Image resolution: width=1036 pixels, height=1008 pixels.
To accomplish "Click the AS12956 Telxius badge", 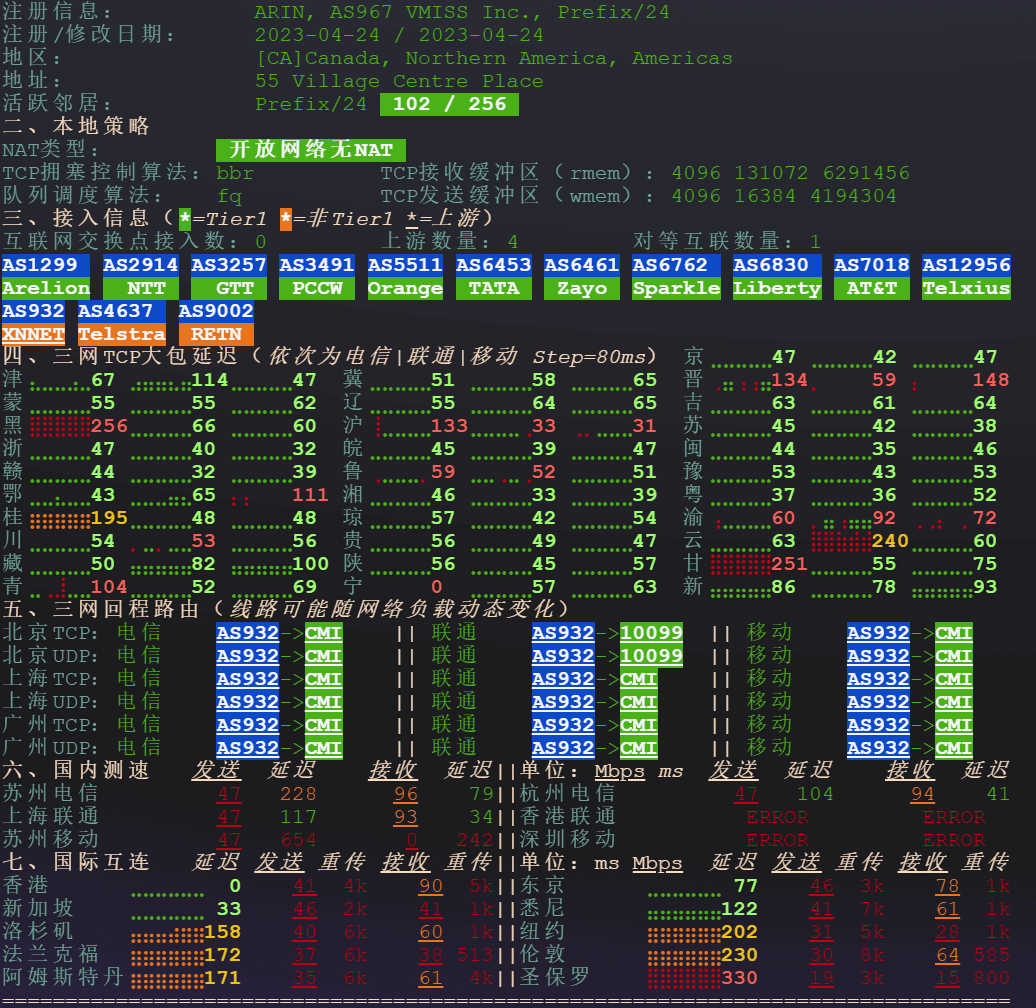I will click(966, 277).
